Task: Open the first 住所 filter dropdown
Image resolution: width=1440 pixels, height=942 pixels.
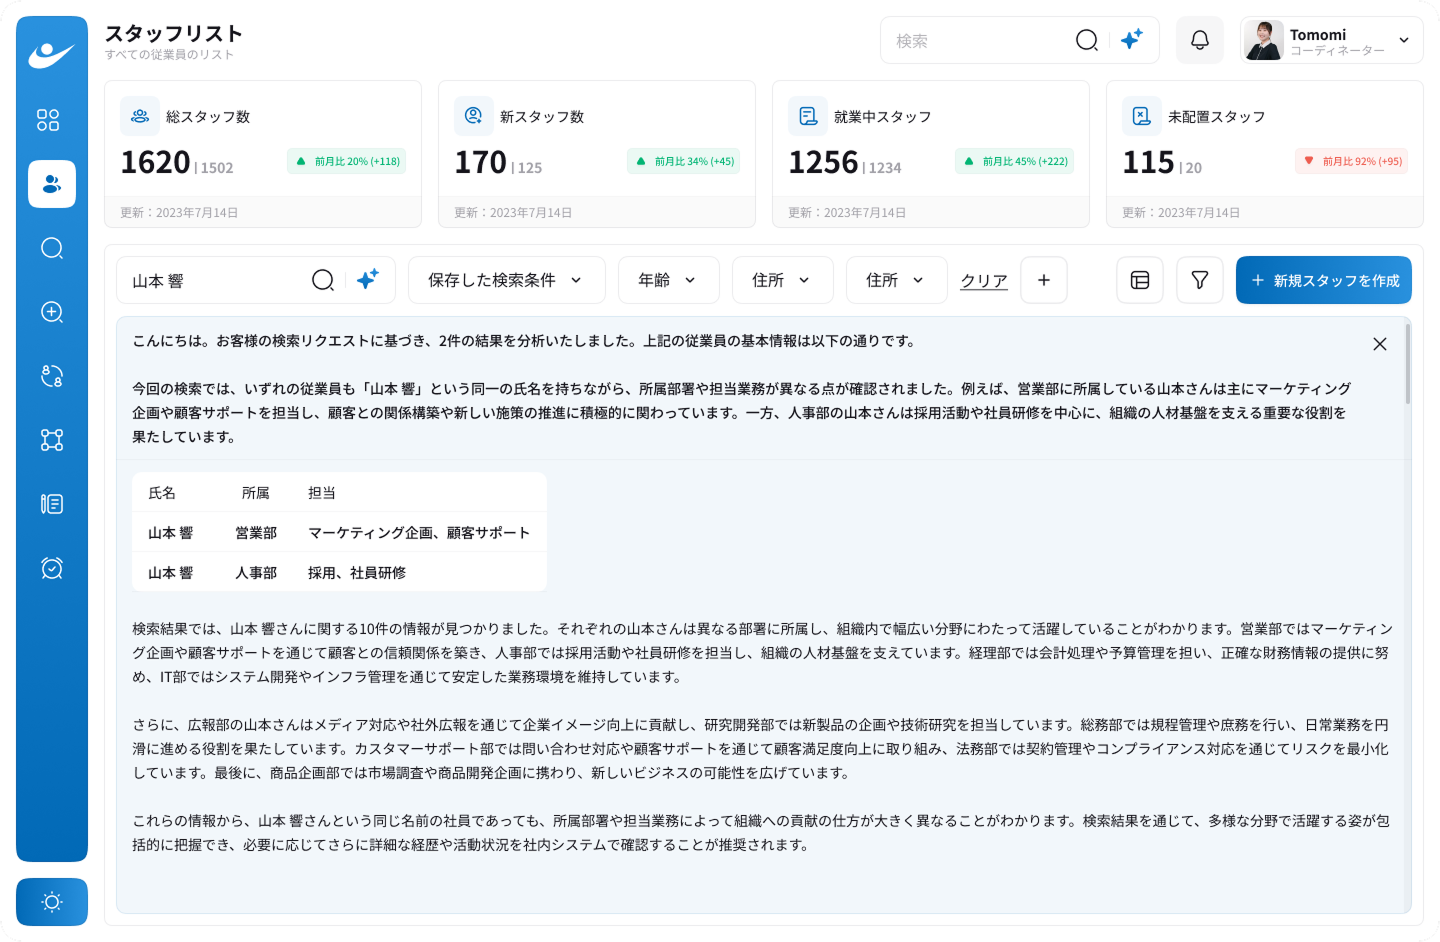Action: 782,280
